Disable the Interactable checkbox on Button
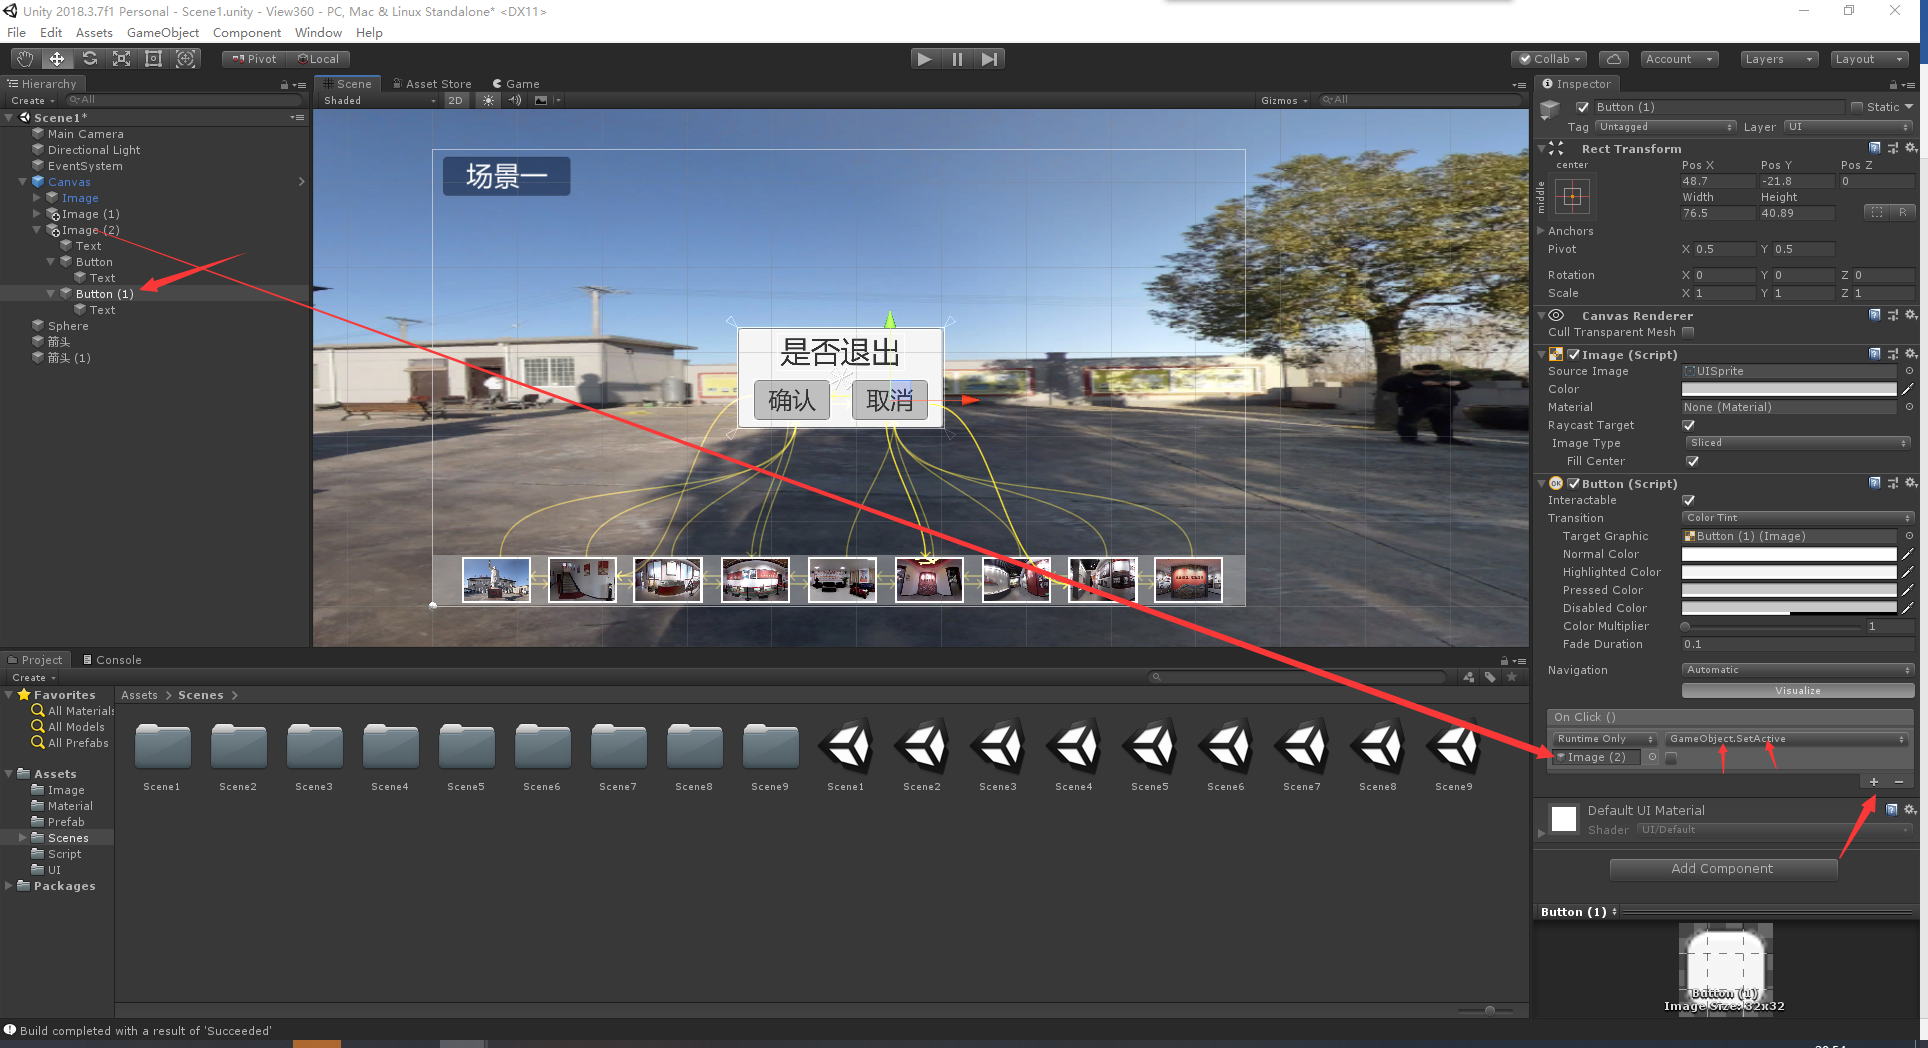This screenshot has height=1048, width=1928. point(1689,500)
